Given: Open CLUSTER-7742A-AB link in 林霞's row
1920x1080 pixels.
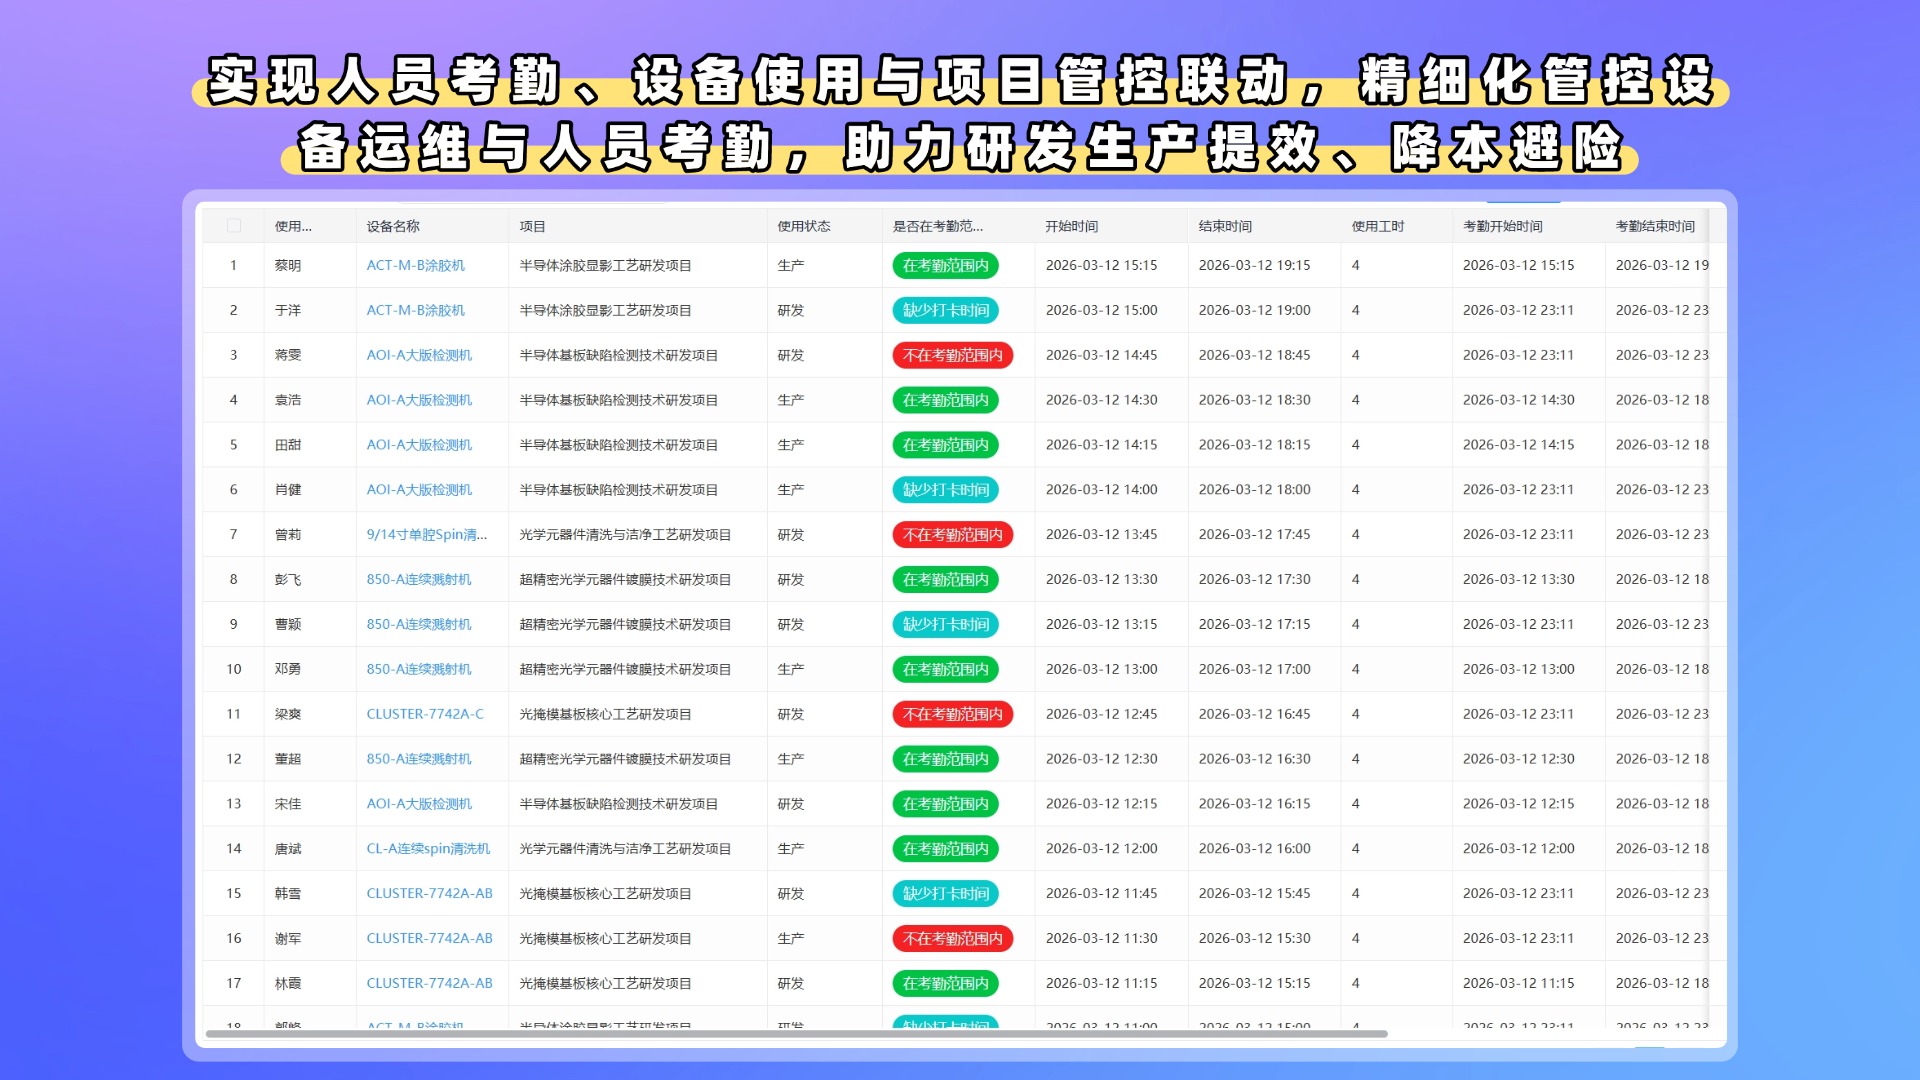Looking at the screenshot, I should click(430, 984).
